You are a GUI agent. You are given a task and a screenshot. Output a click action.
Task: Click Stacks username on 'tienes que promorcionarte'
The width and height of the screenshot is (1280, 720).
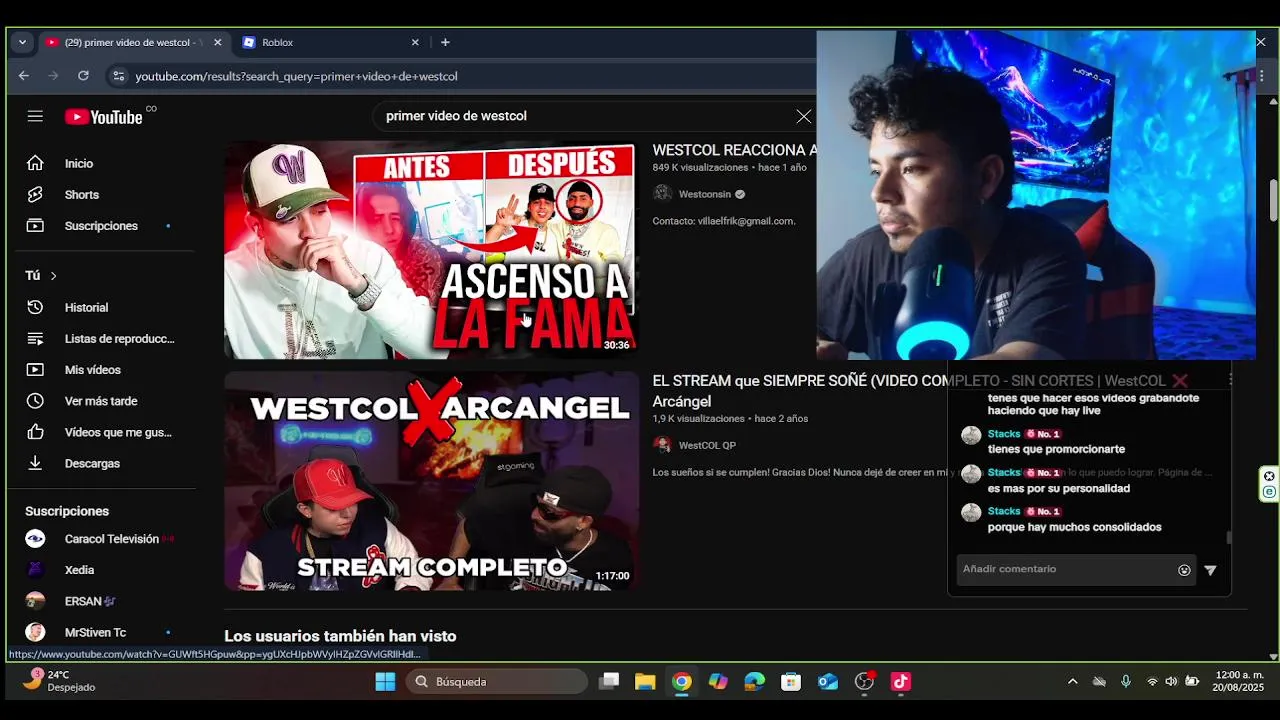(x=1004, y=434)
